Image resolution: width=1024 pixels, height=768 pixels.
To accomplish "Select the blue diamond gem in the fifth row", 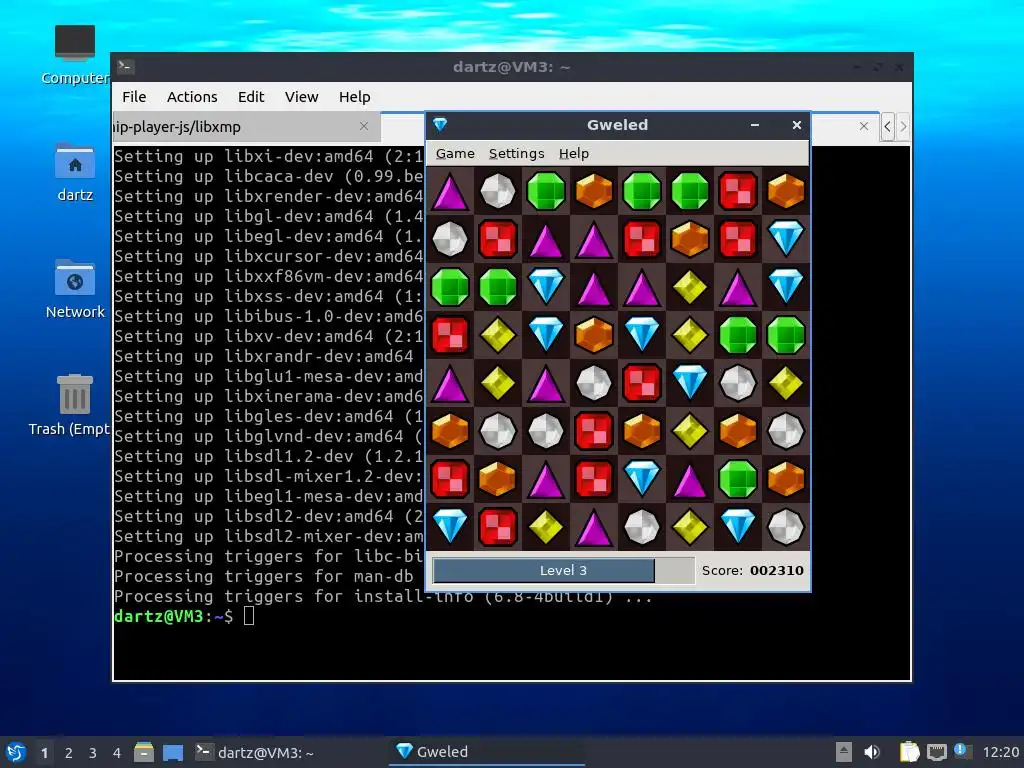I will coord(690,383).
